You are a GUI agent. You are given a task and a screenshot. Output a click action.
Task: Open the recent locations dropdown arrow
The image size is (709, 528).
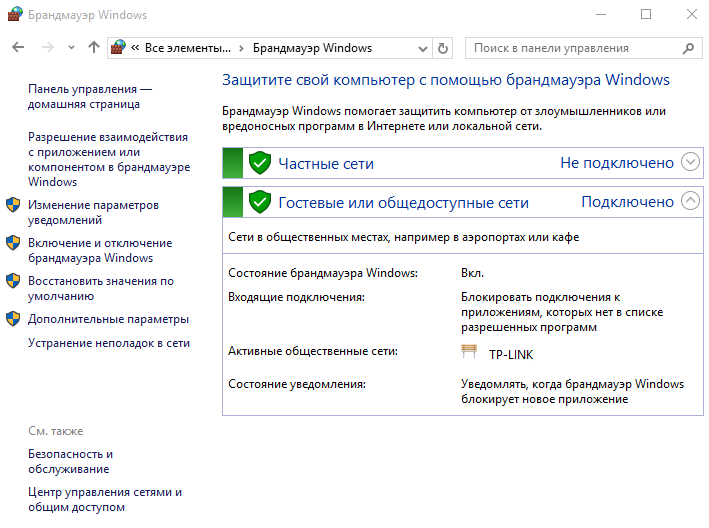(x=71, y=47)
